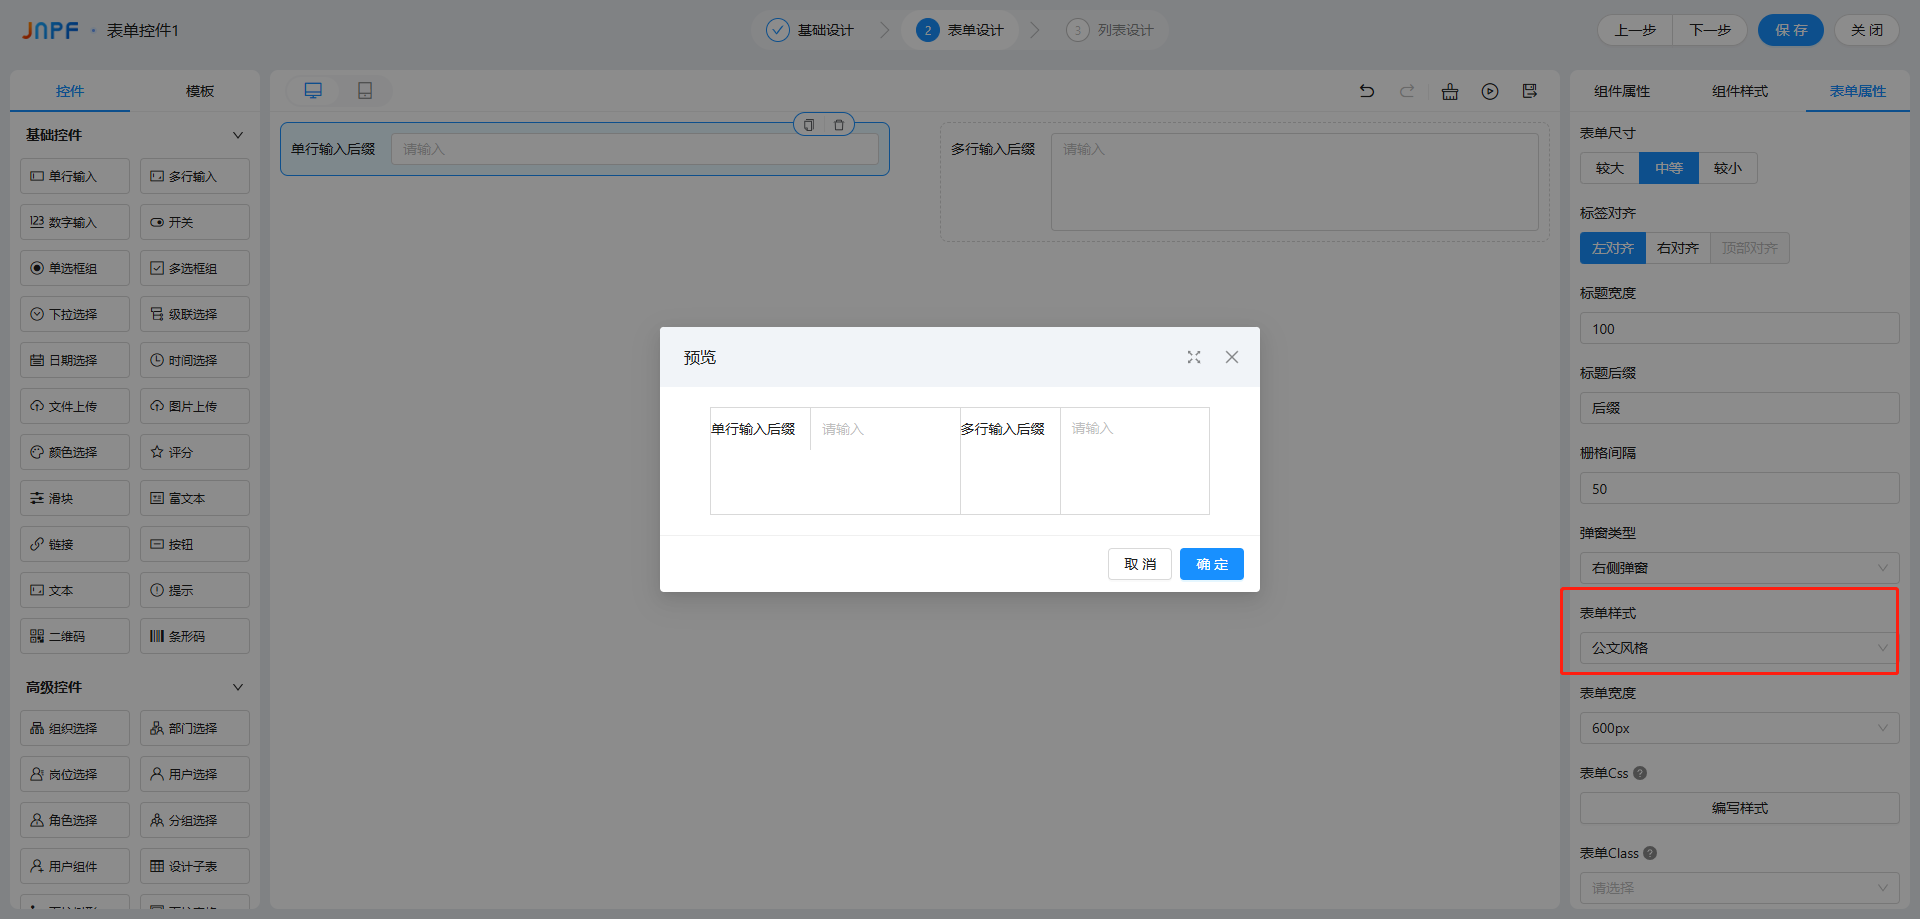Click the clear canvas broom icon

[1450, 91]
